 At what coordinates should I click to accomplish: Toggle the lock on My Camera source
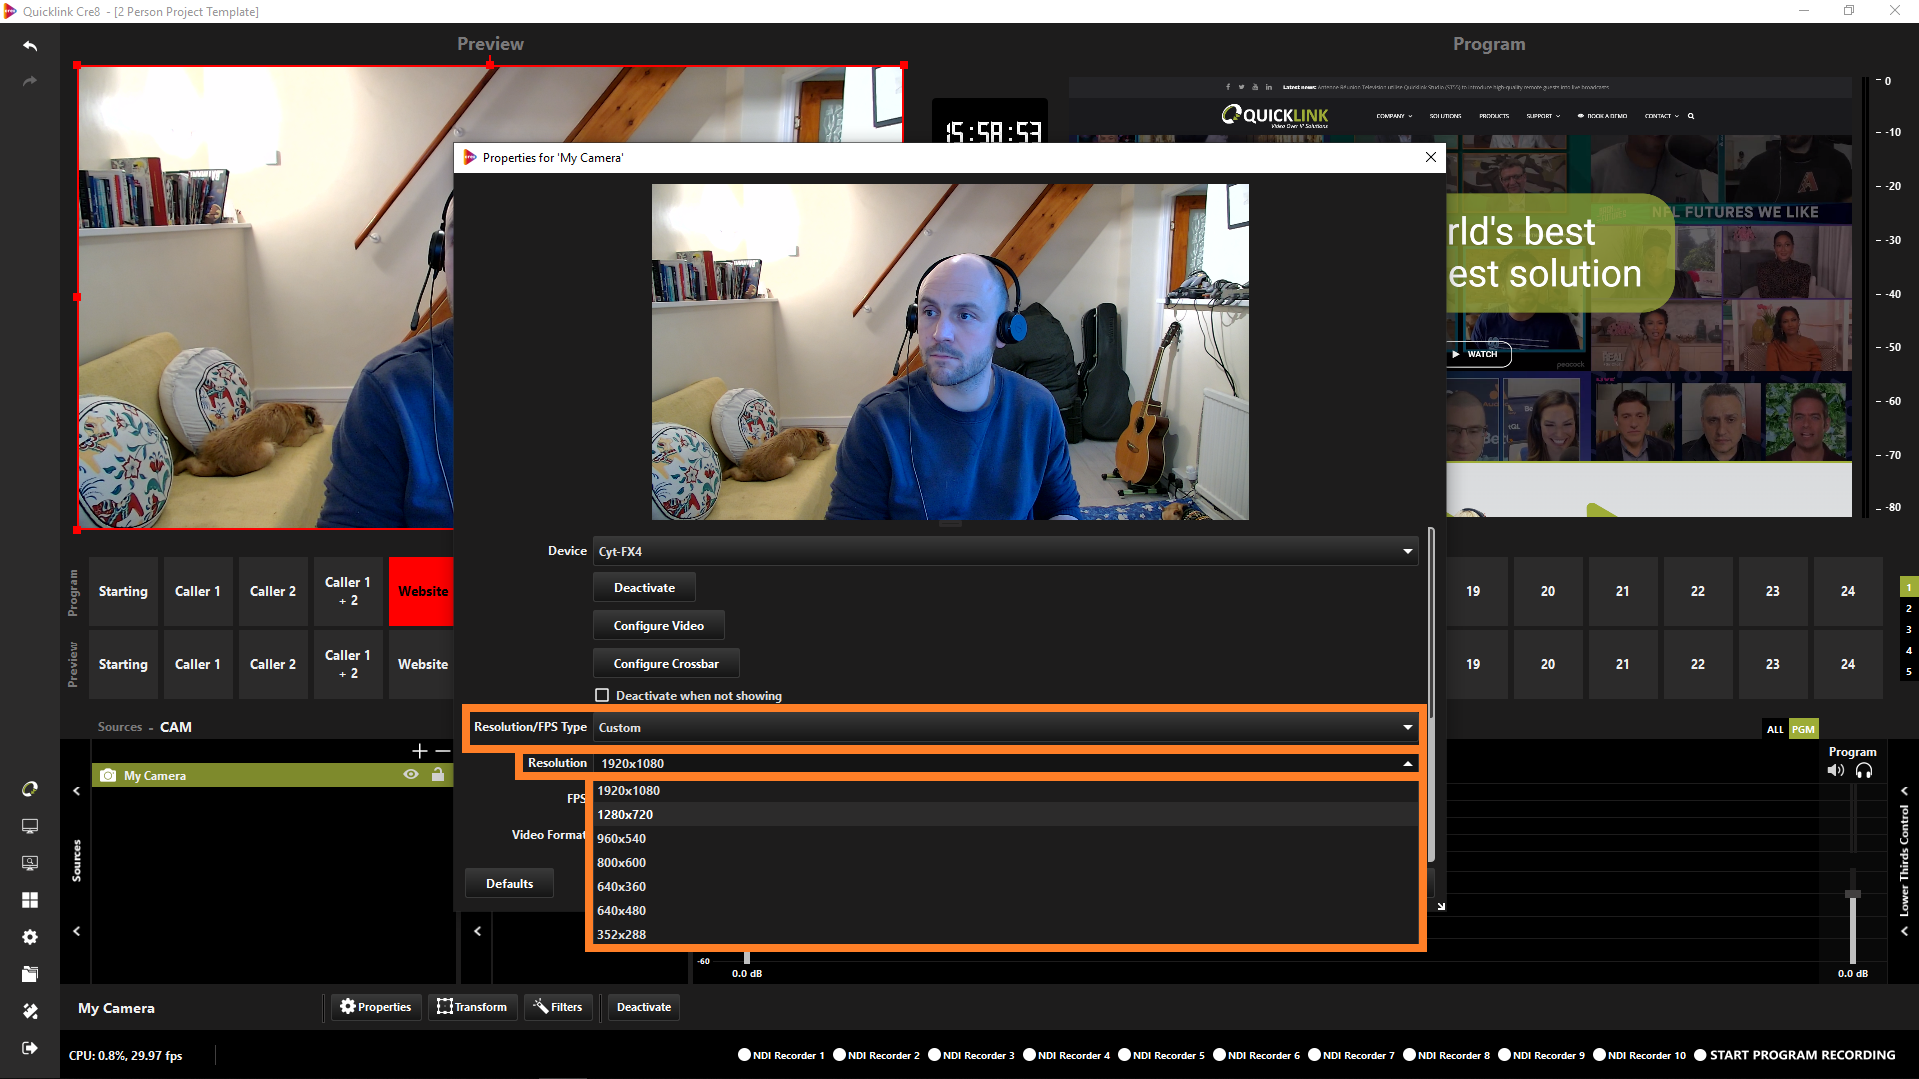(438, 775)
